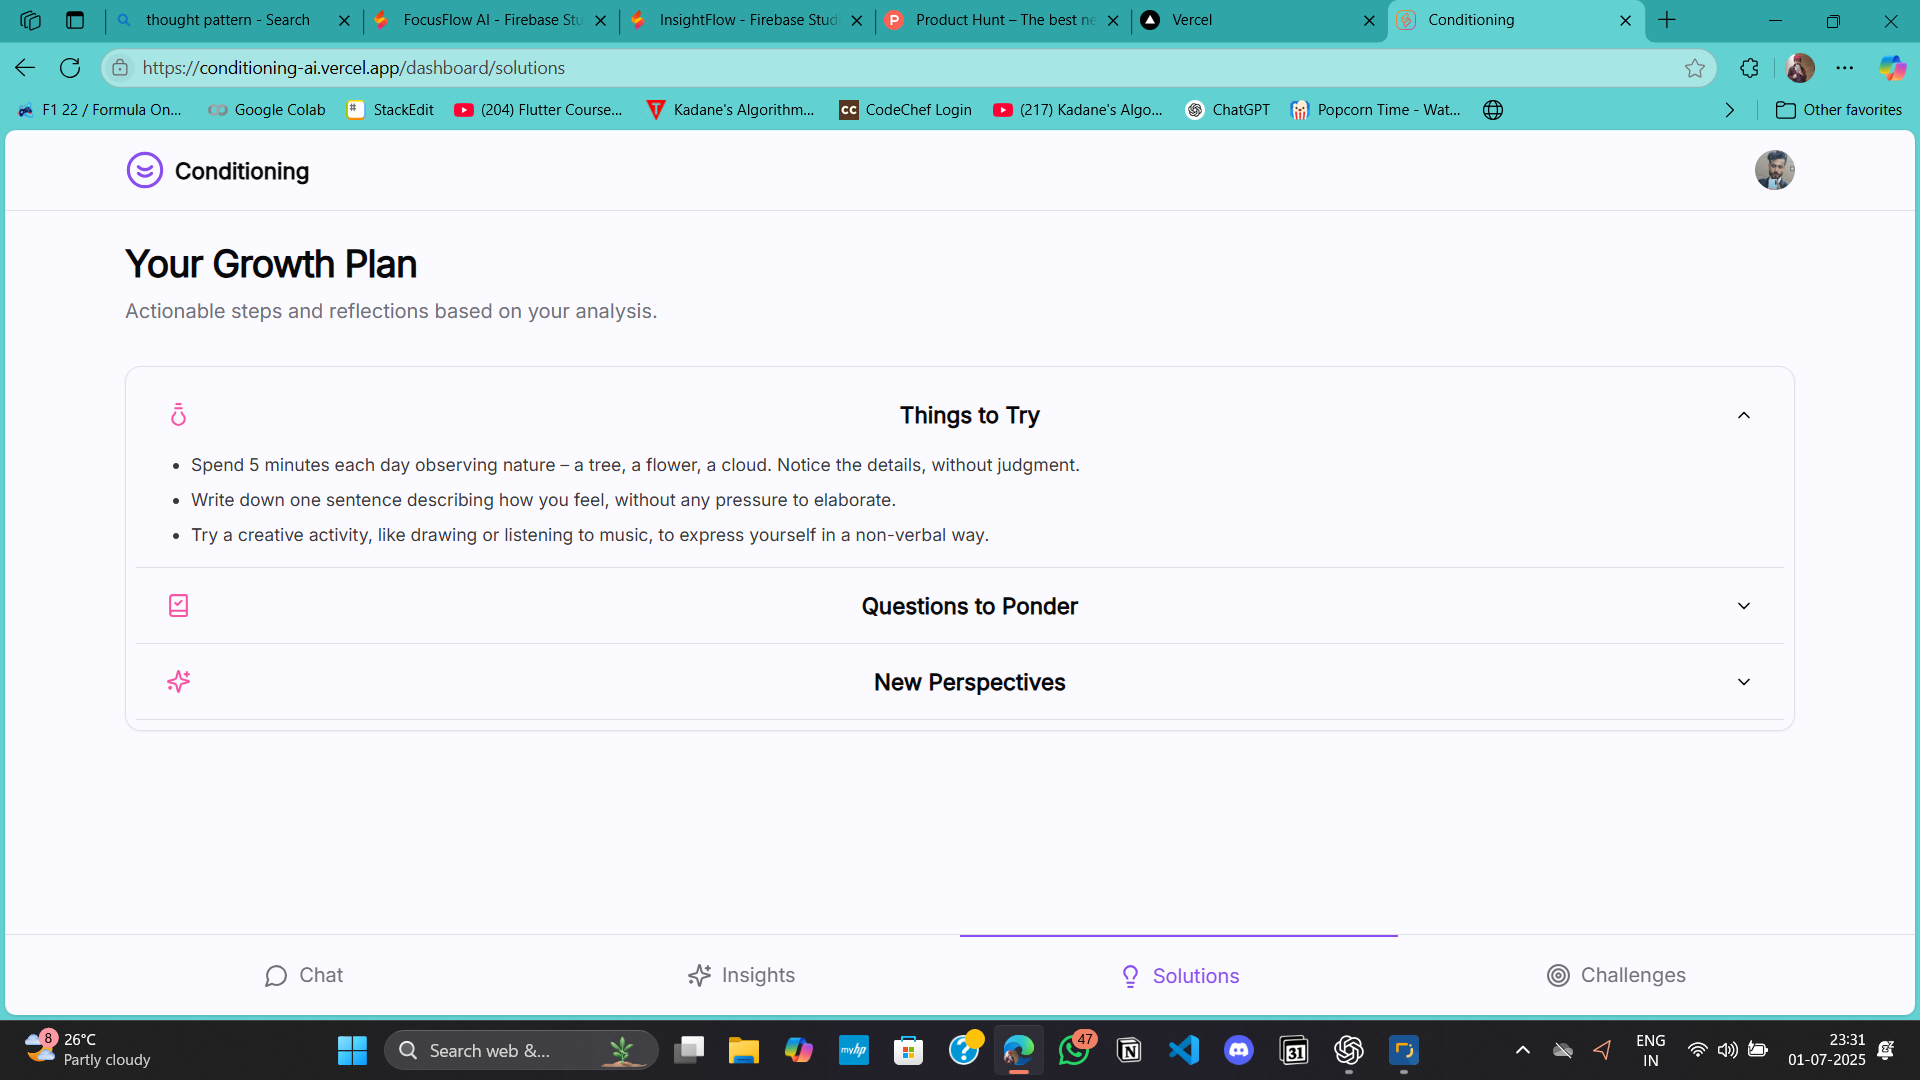Viewport: 1920px width, 1080px height.
Task: Click the browser address bar URL
Action: (x=353, y=68)
